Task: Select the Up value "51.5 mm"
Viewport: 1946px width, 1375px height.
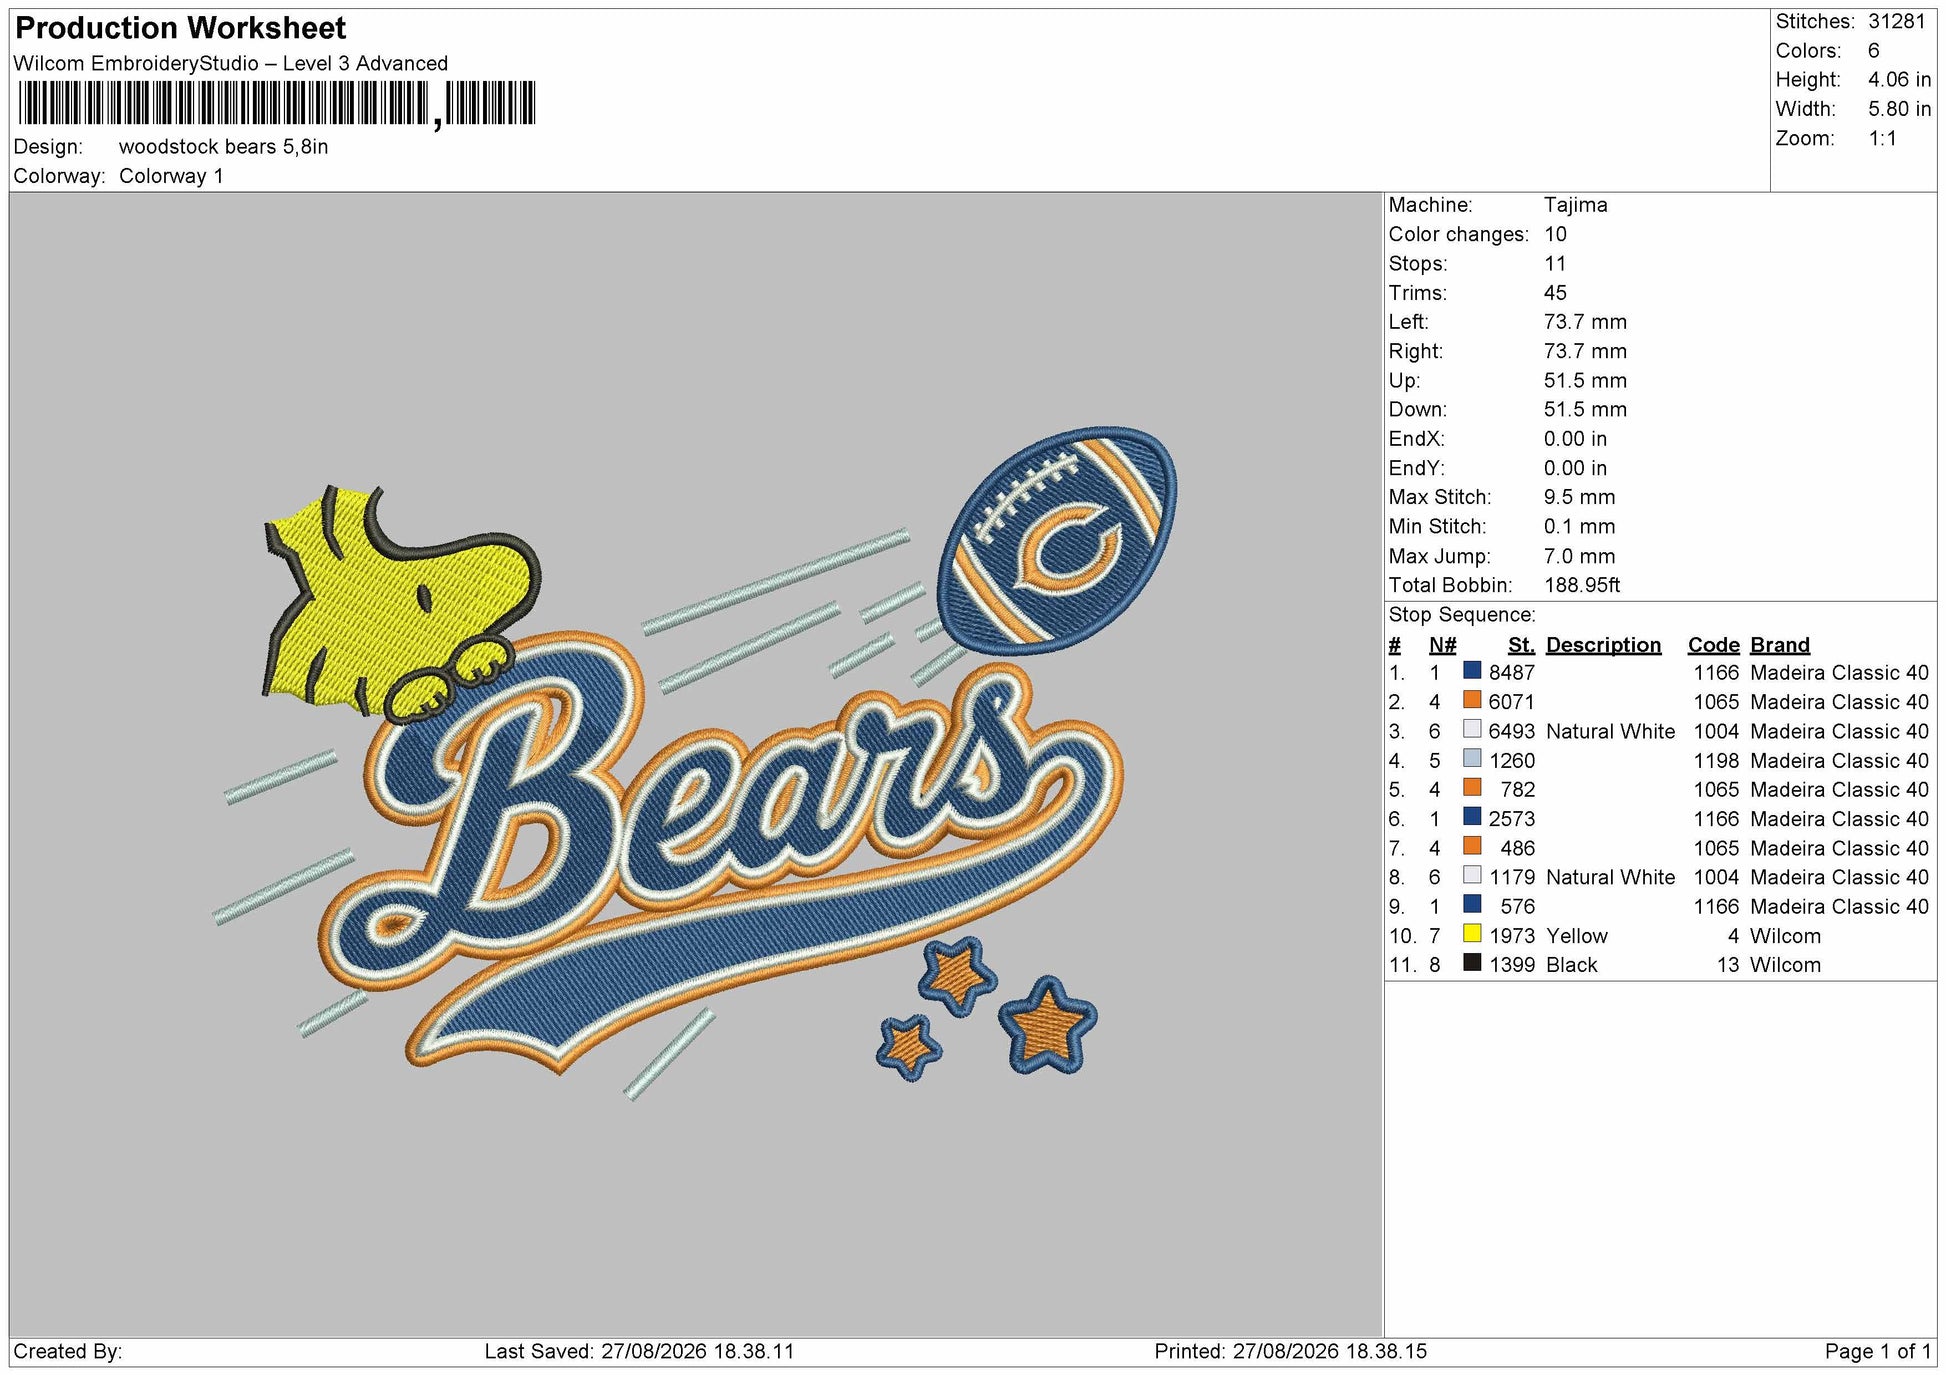Action: 1585,380
